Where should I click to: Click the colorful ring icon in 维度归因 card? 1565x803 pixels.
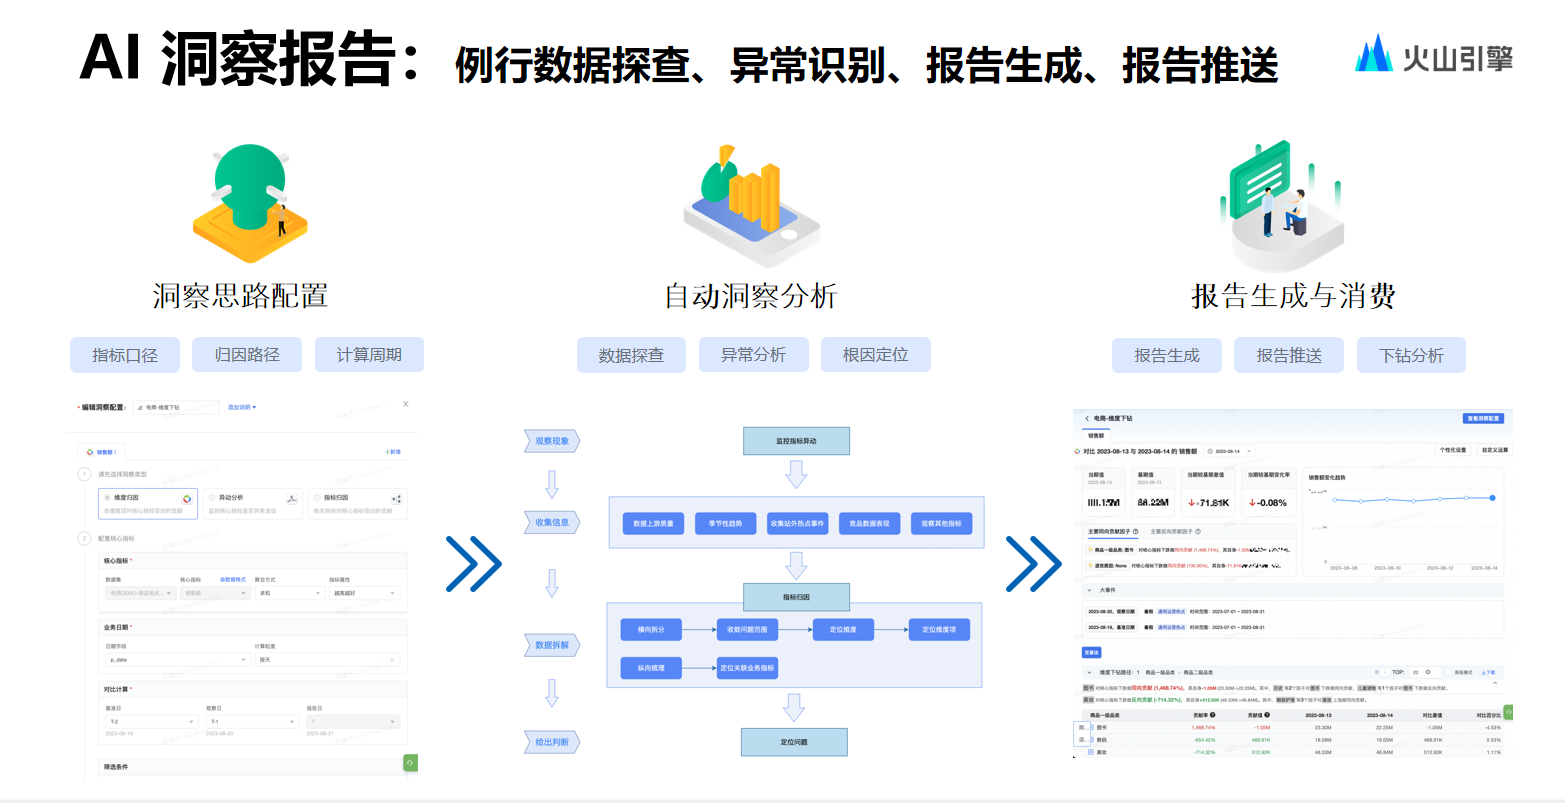tap(187, 499)
